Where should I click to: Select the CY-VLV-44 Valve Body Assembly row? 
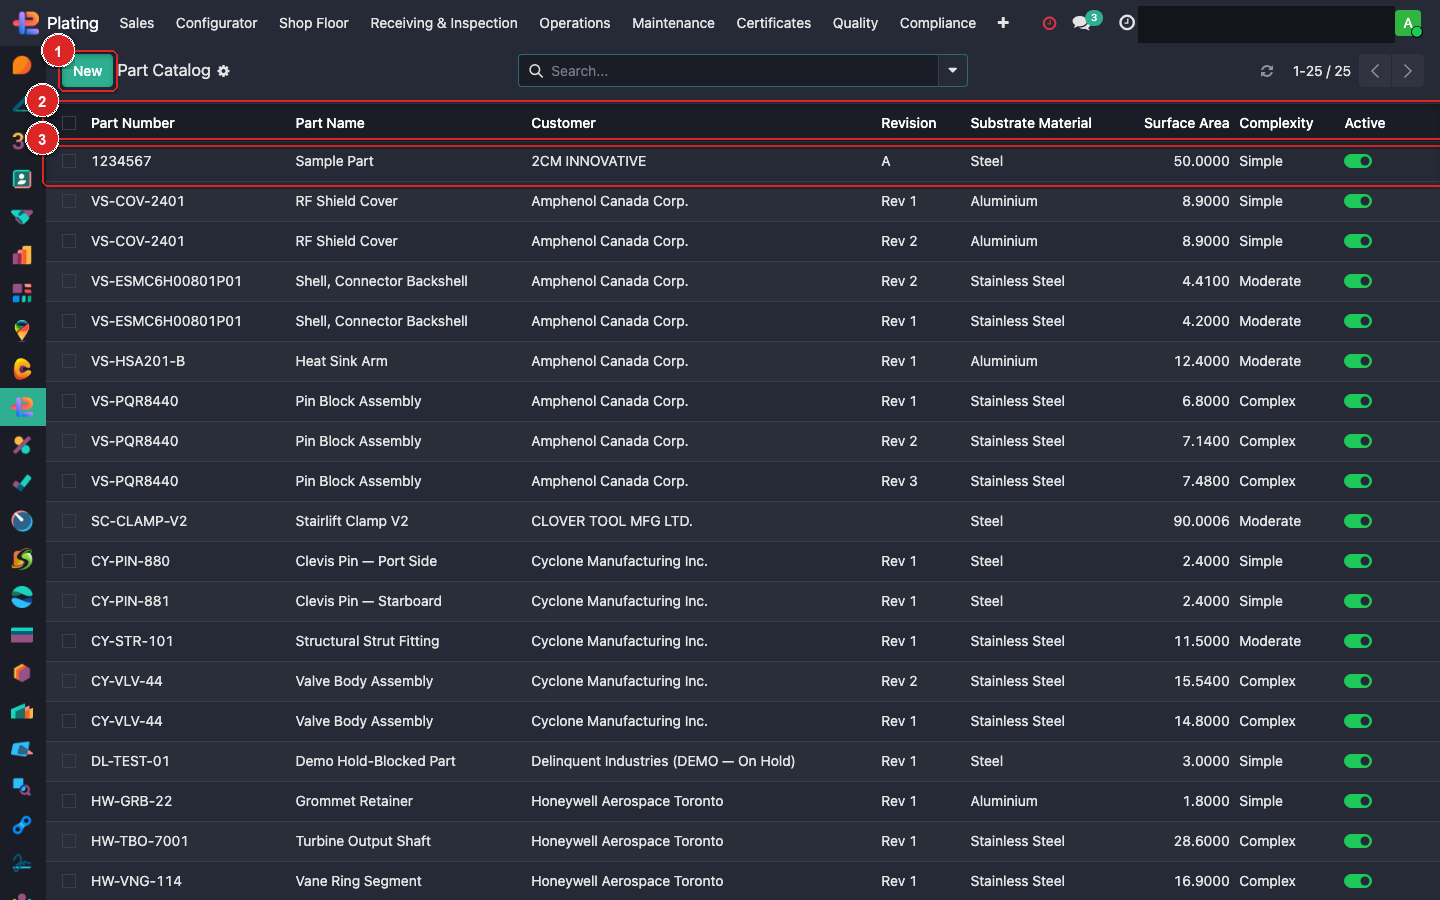[x=364, y=681]
